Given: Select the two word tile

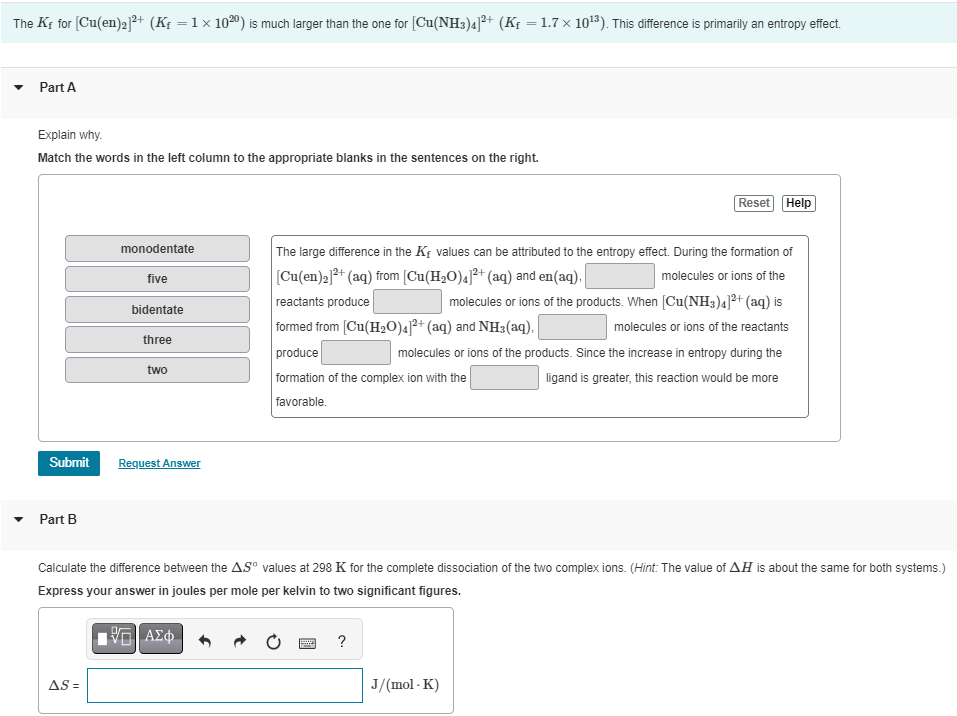Looking at the screenshot, I should tap(157, 369).
